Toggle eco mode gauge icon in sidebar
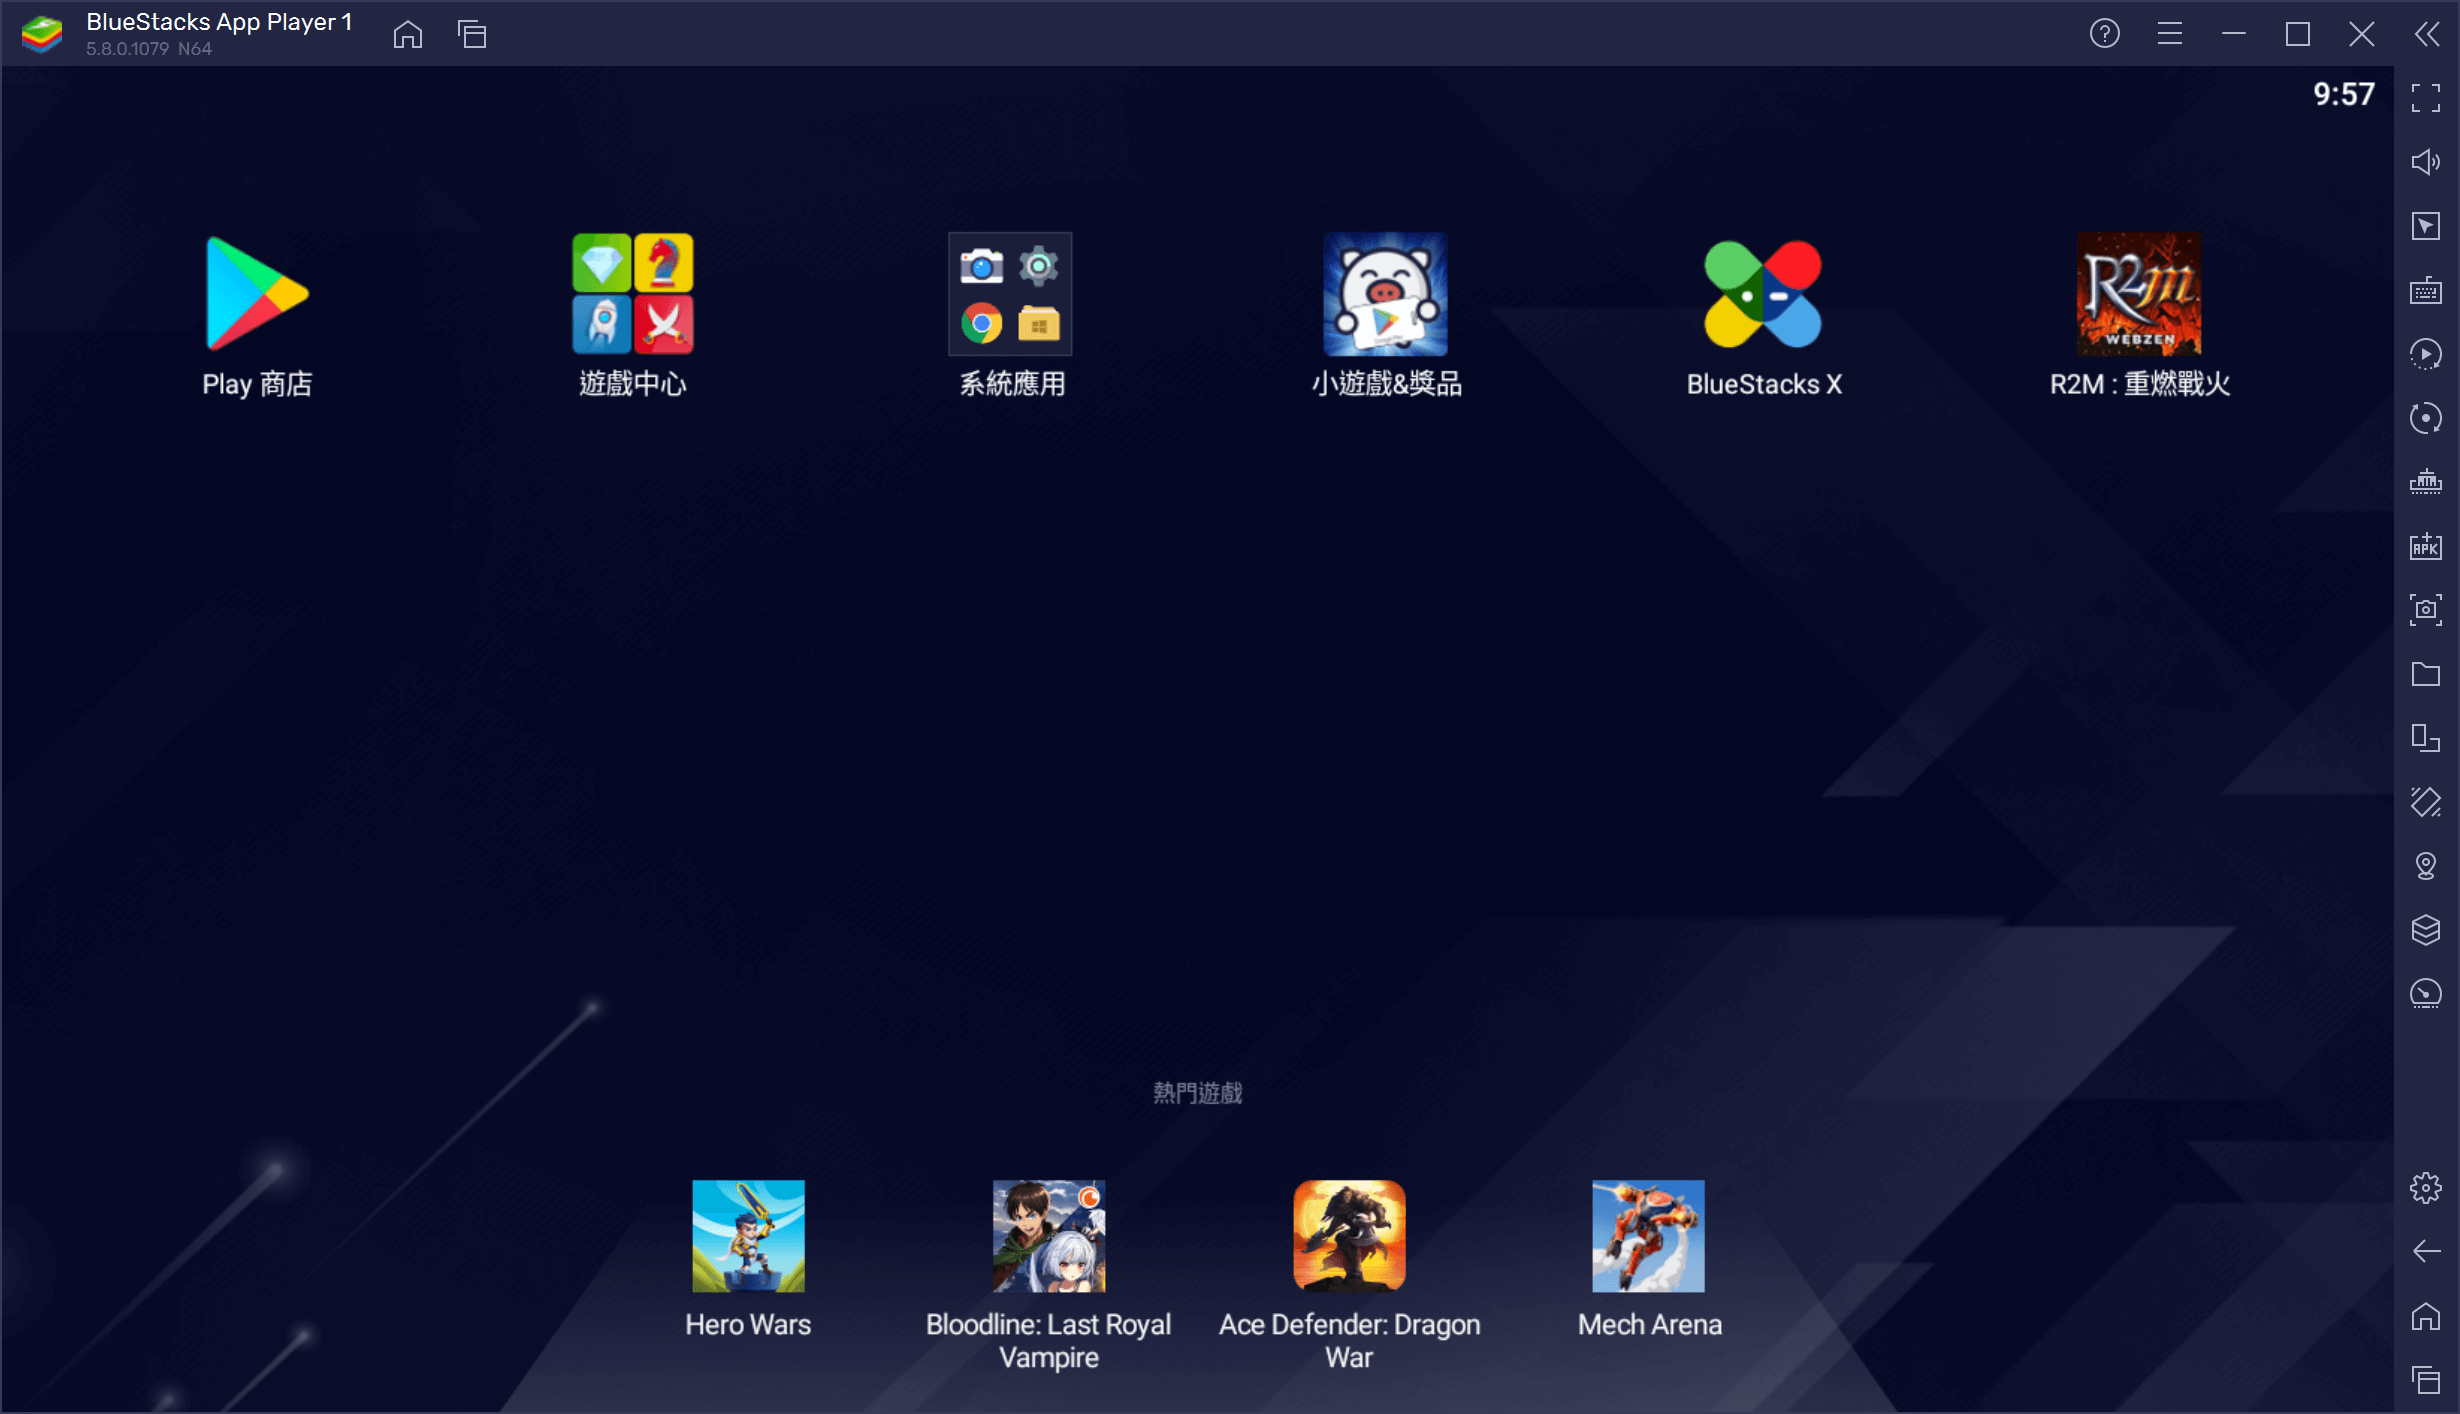The height and width of the screenshot is (1414, 2460). point(2426,994)
